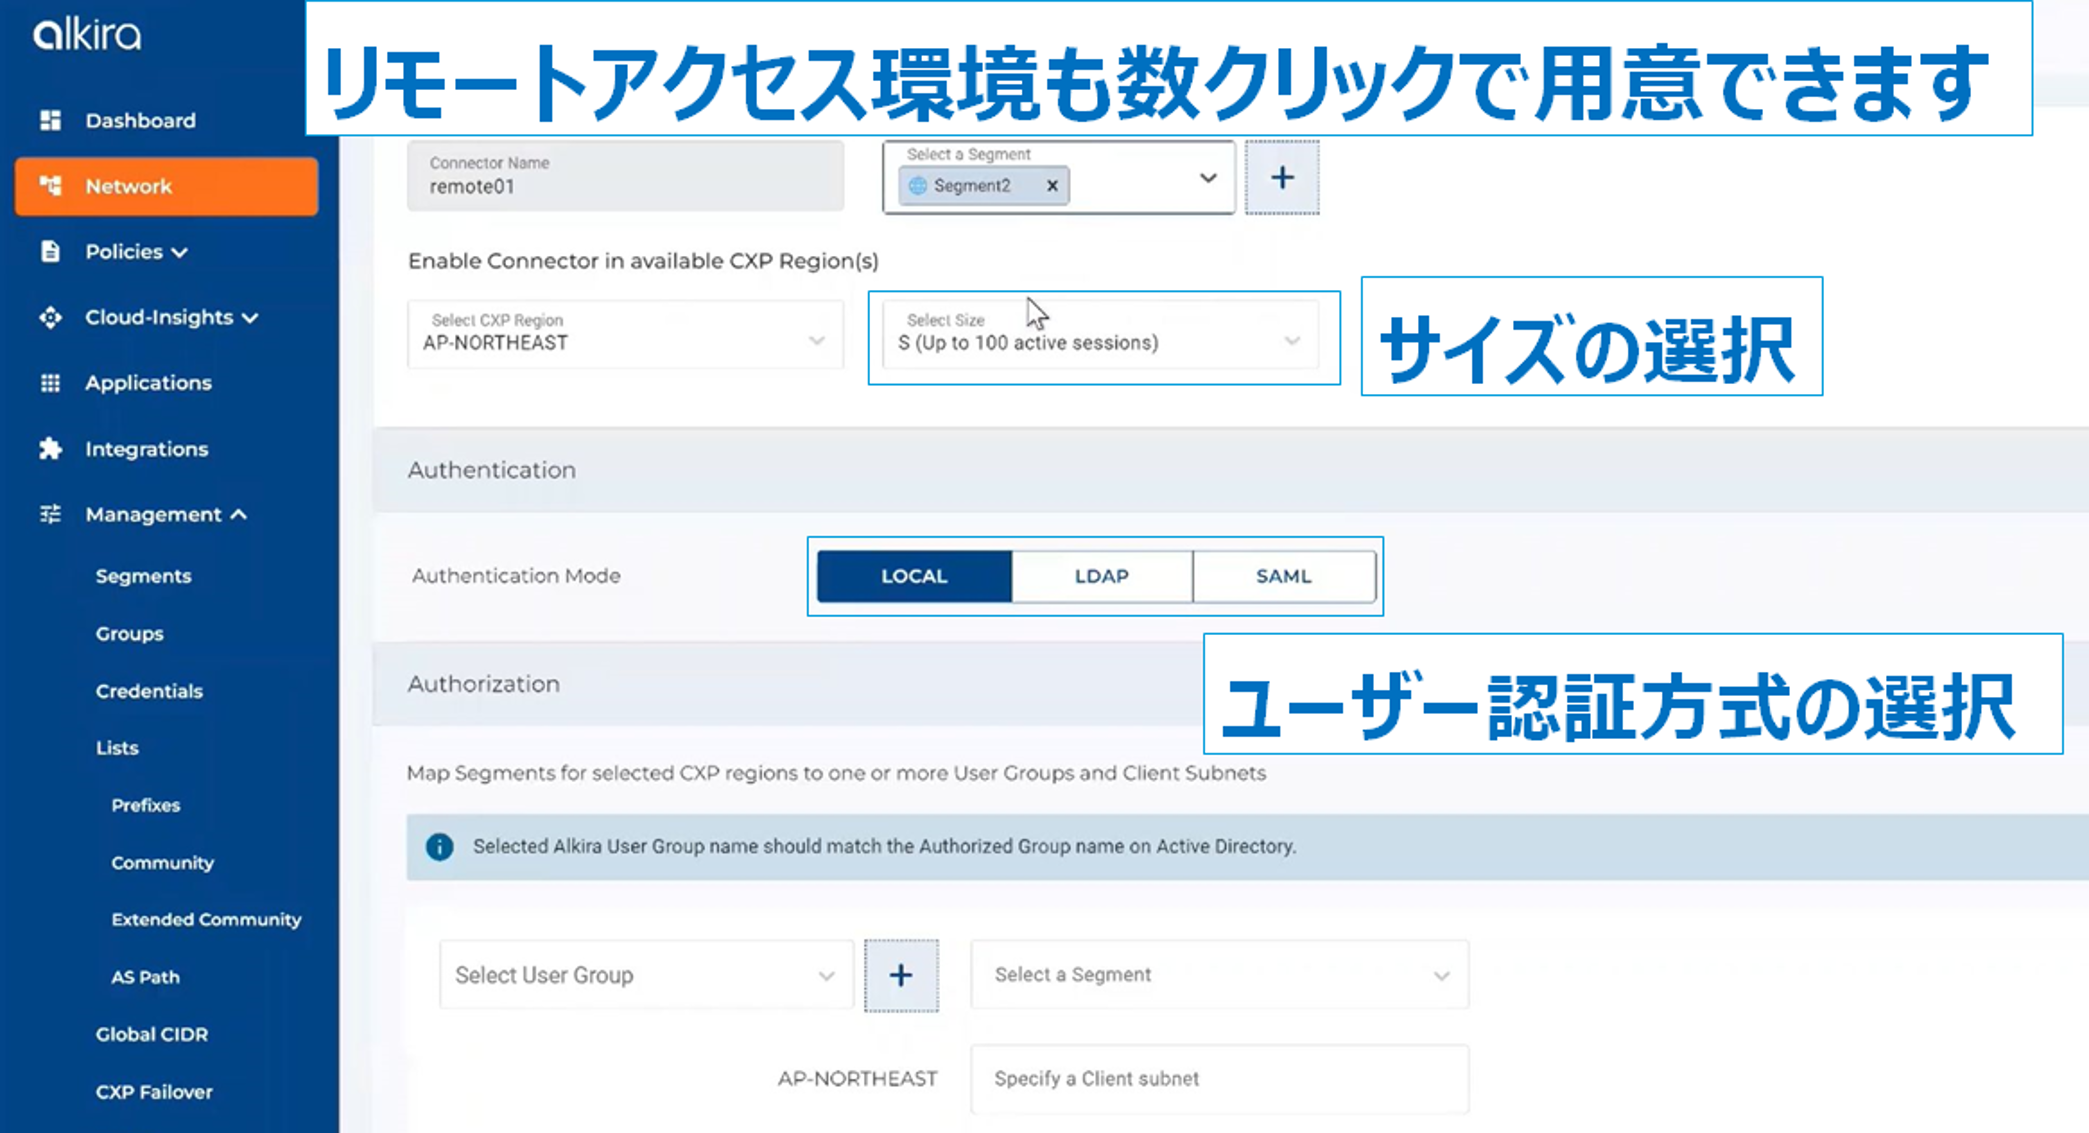Open the Select User Group dropdown
2089x1133 pixels.
(646, 975)
